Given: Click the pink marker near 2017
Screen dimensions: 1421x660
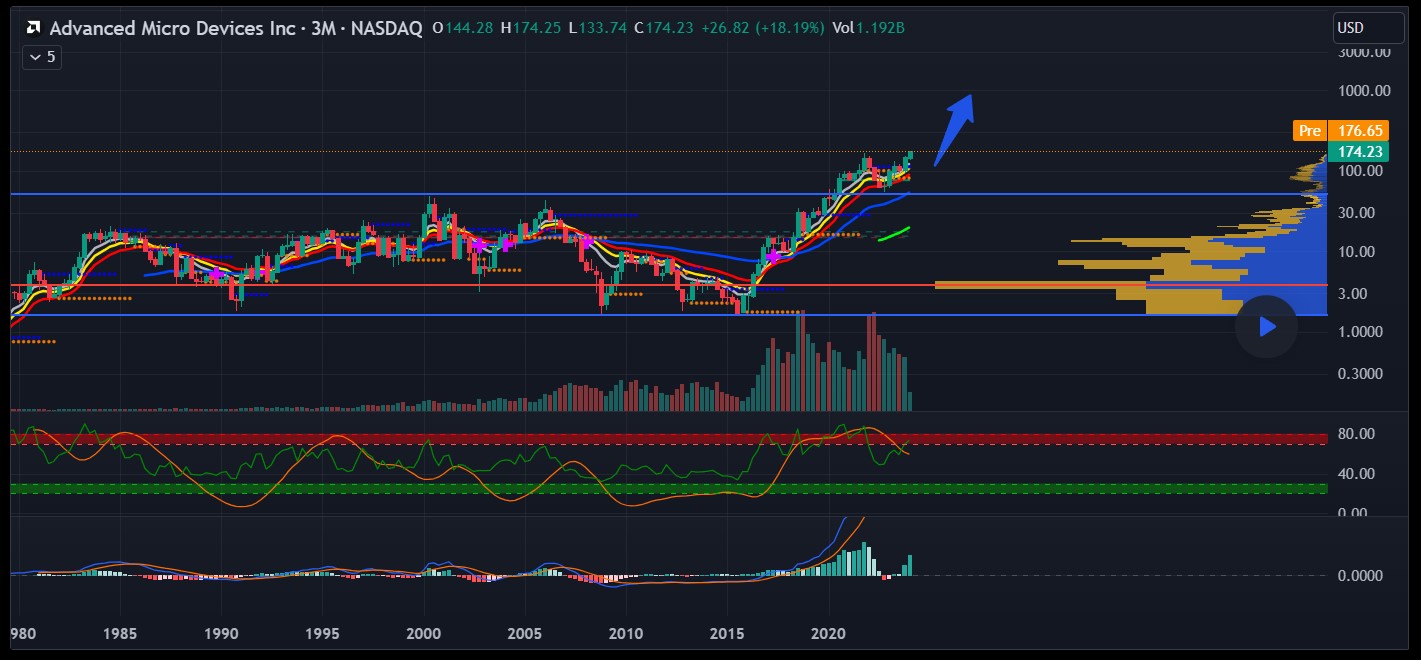Looking at the screenshot, I should point(772,257).
